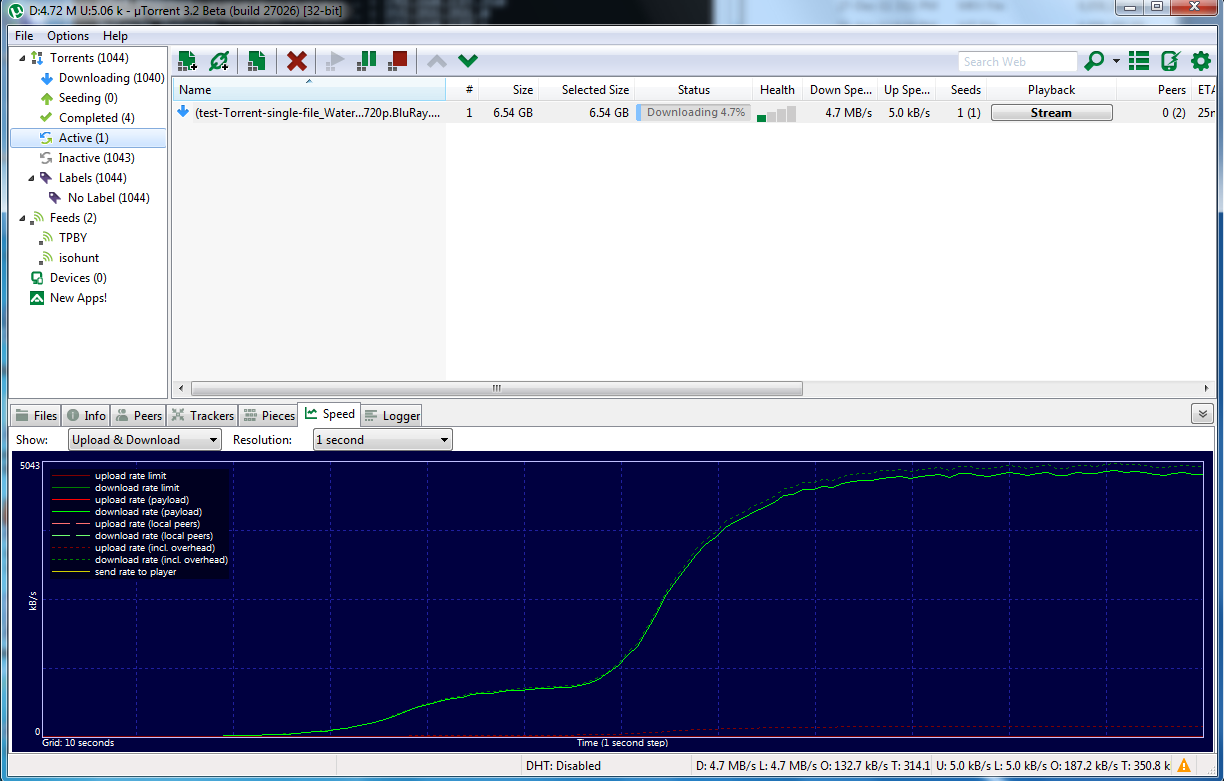Click the search magnifier icon

pos(1095,61)
